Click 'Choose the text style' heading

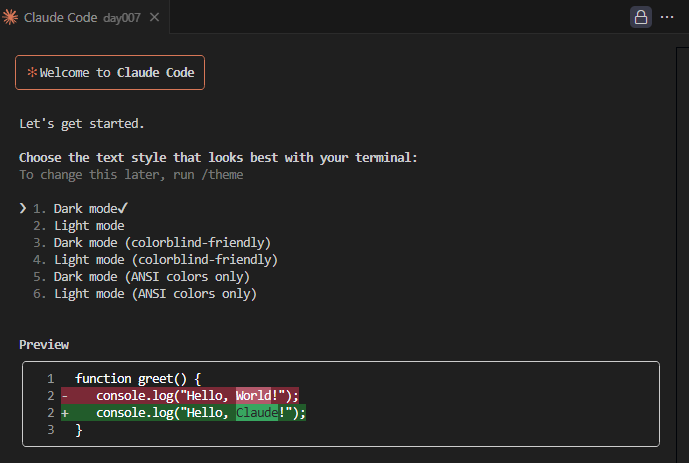[x=218, y=158]
